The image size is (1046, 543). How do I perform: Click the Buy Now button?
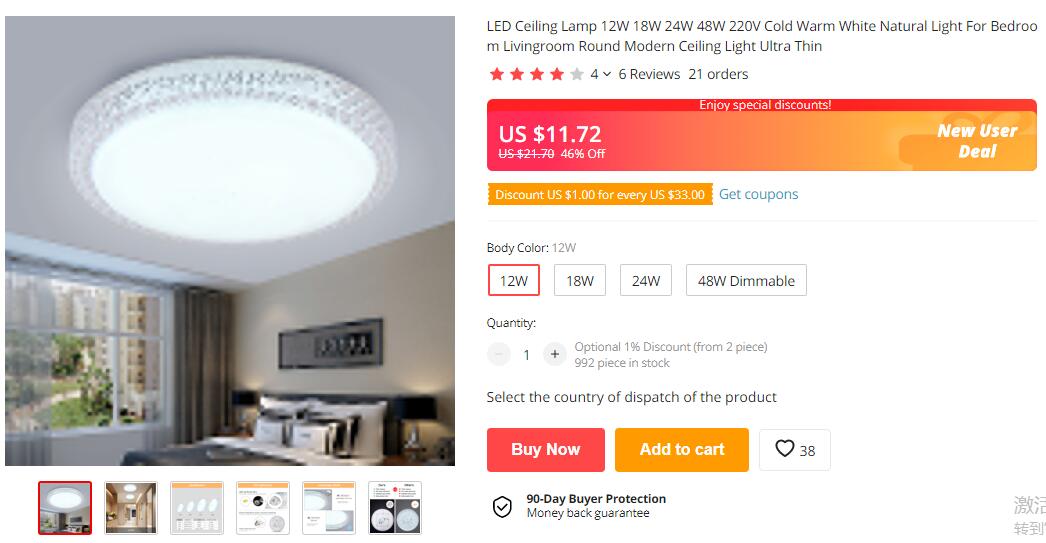[x=546, y=450]
